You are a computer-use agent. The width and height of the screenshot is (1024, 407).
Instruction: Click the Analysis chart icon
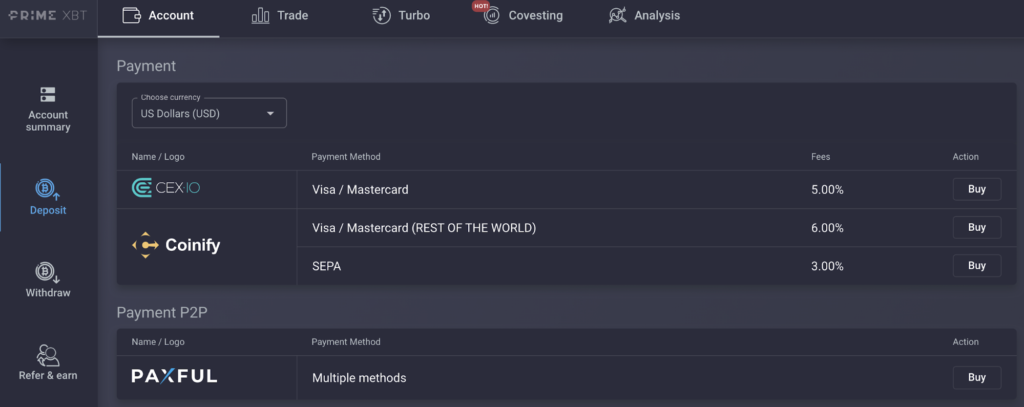(x=618, y=16)
